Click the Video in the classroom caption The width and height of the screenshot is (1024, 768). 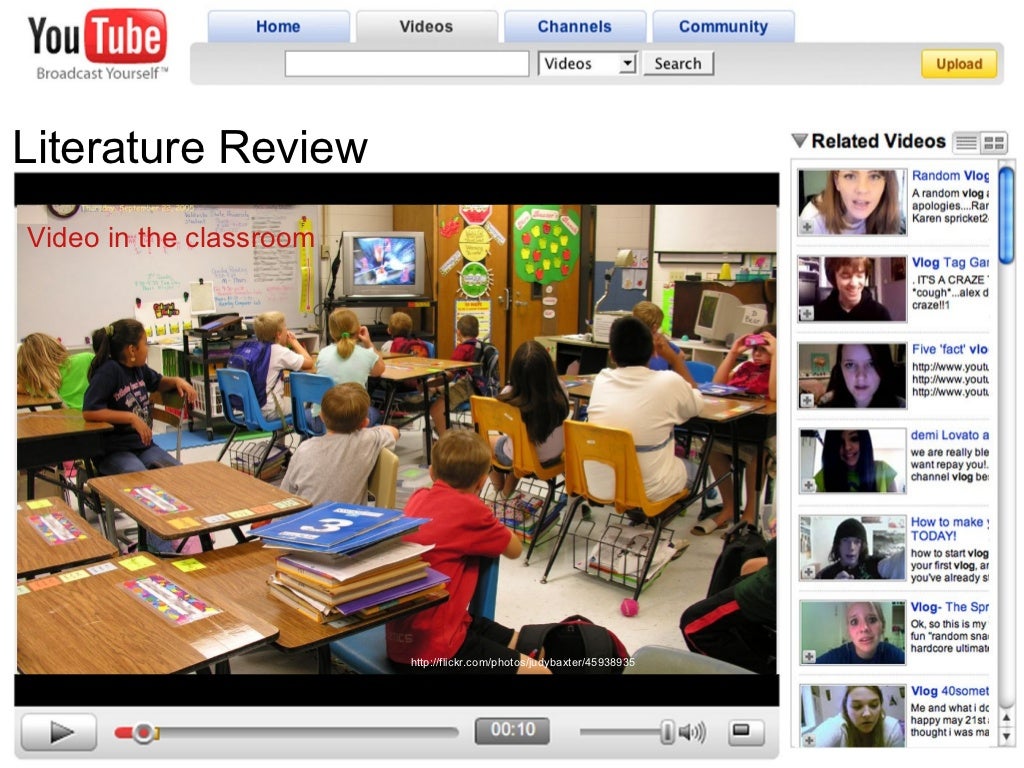click(170, 238)
